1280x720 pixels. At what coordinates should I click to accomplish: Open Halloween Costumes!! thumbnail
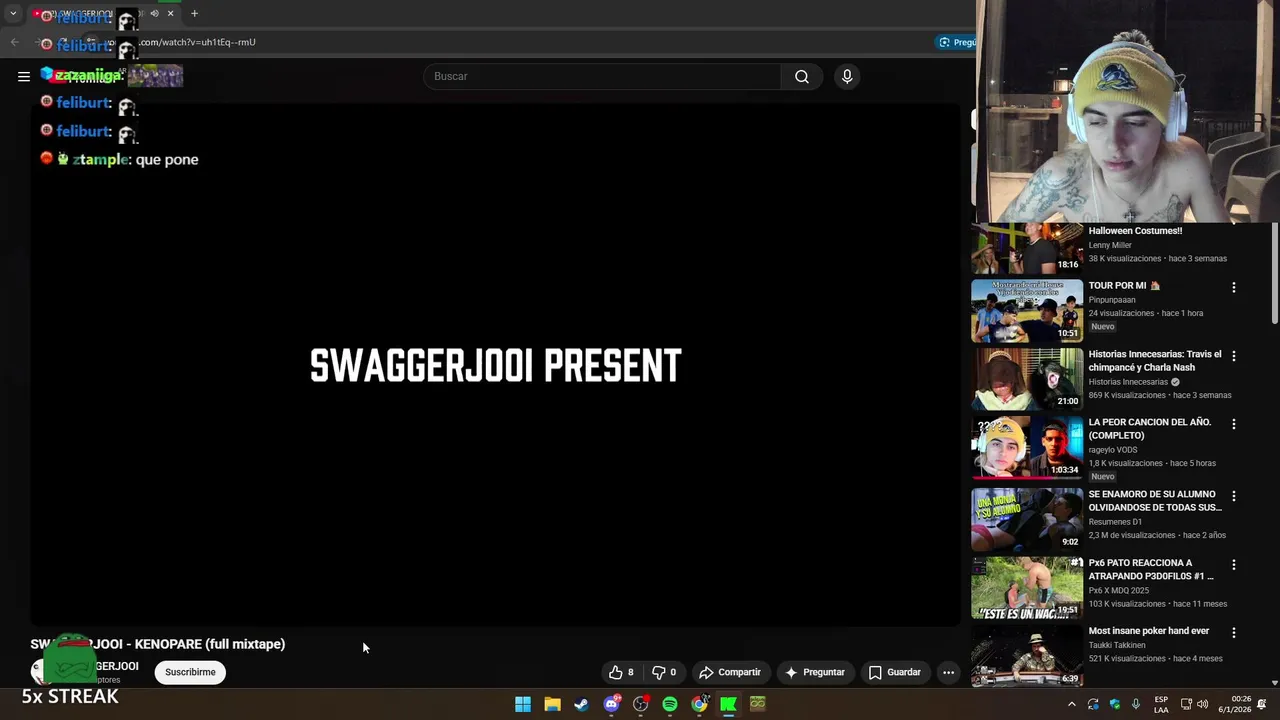[x=1027, y=247]
